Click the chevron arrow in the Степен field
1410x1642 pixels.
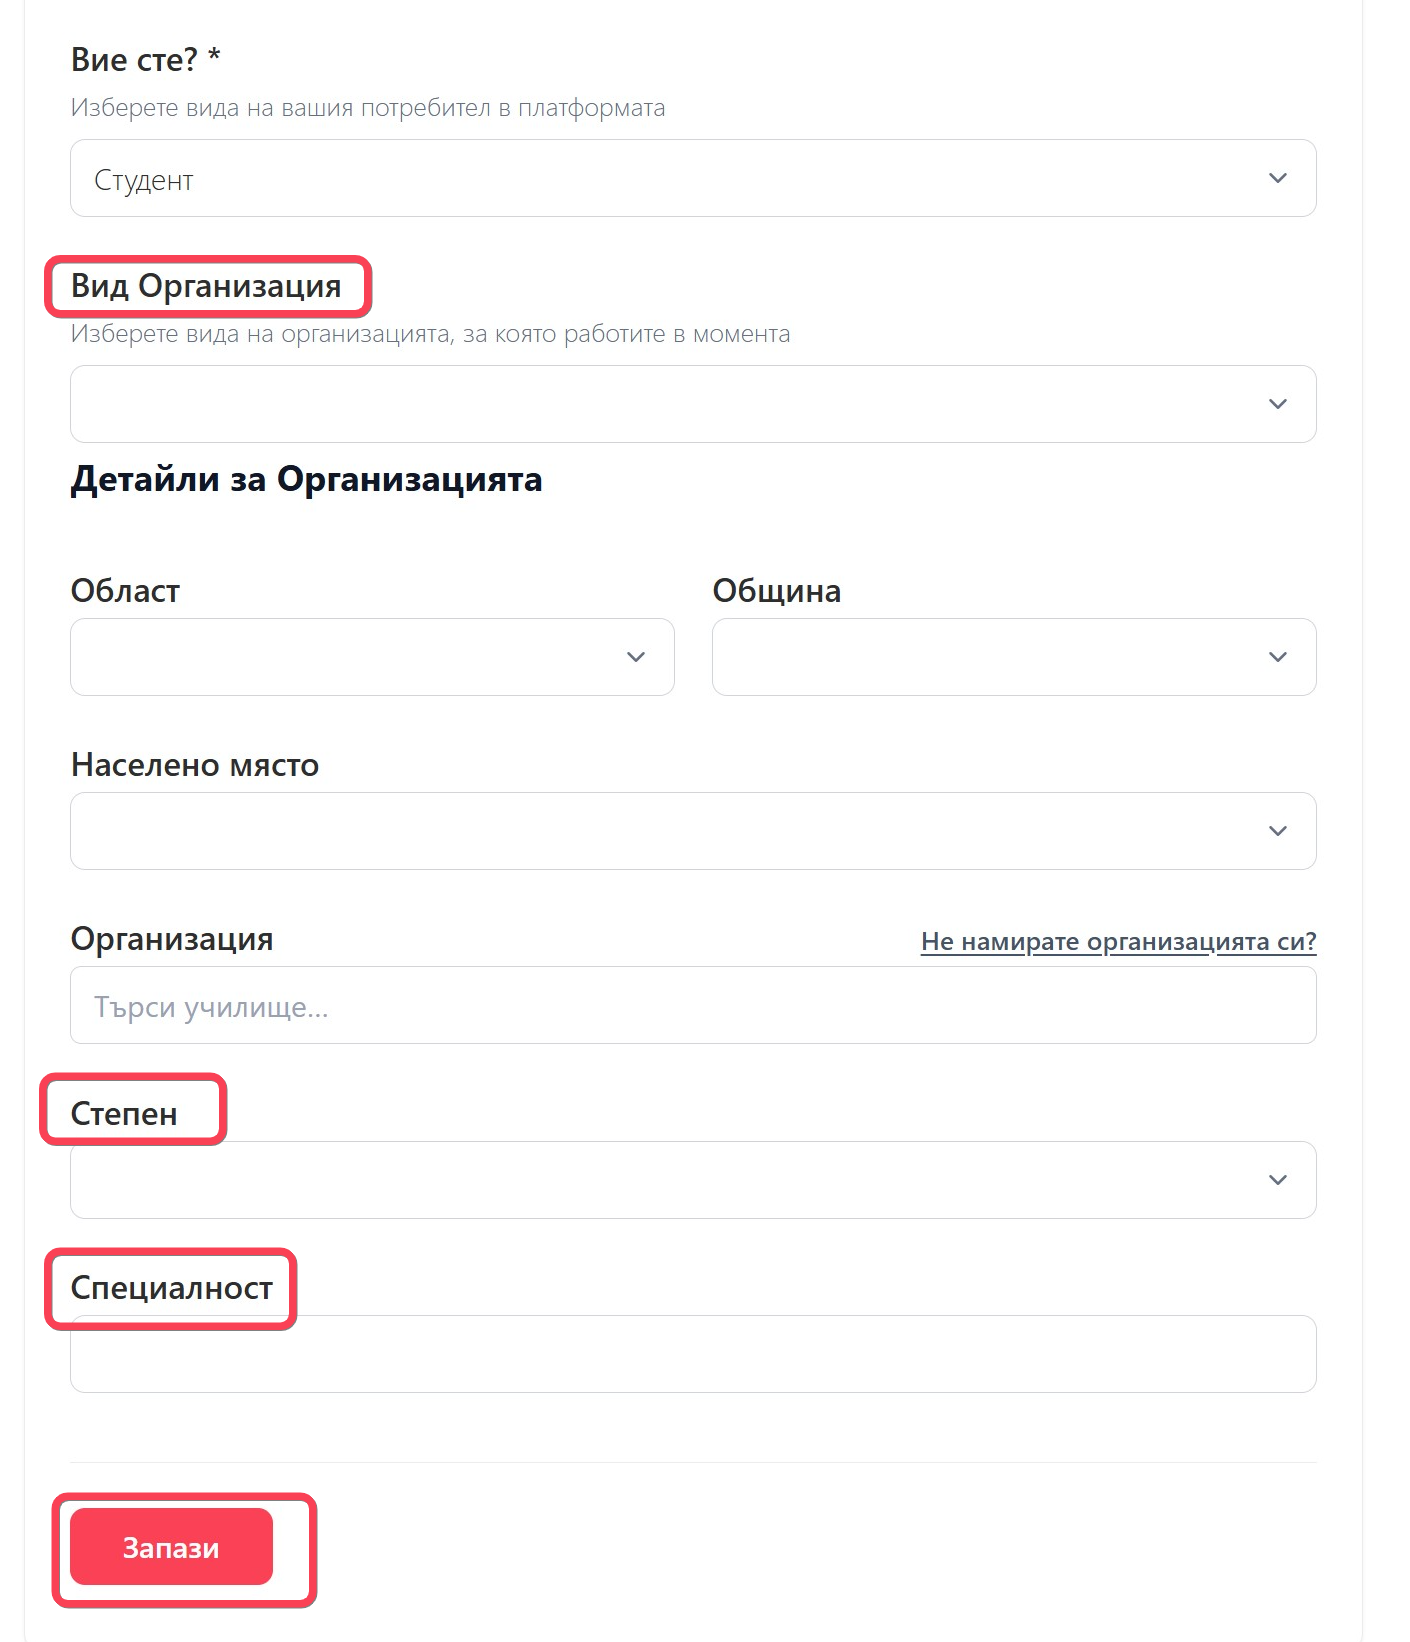point(1278,1180)
